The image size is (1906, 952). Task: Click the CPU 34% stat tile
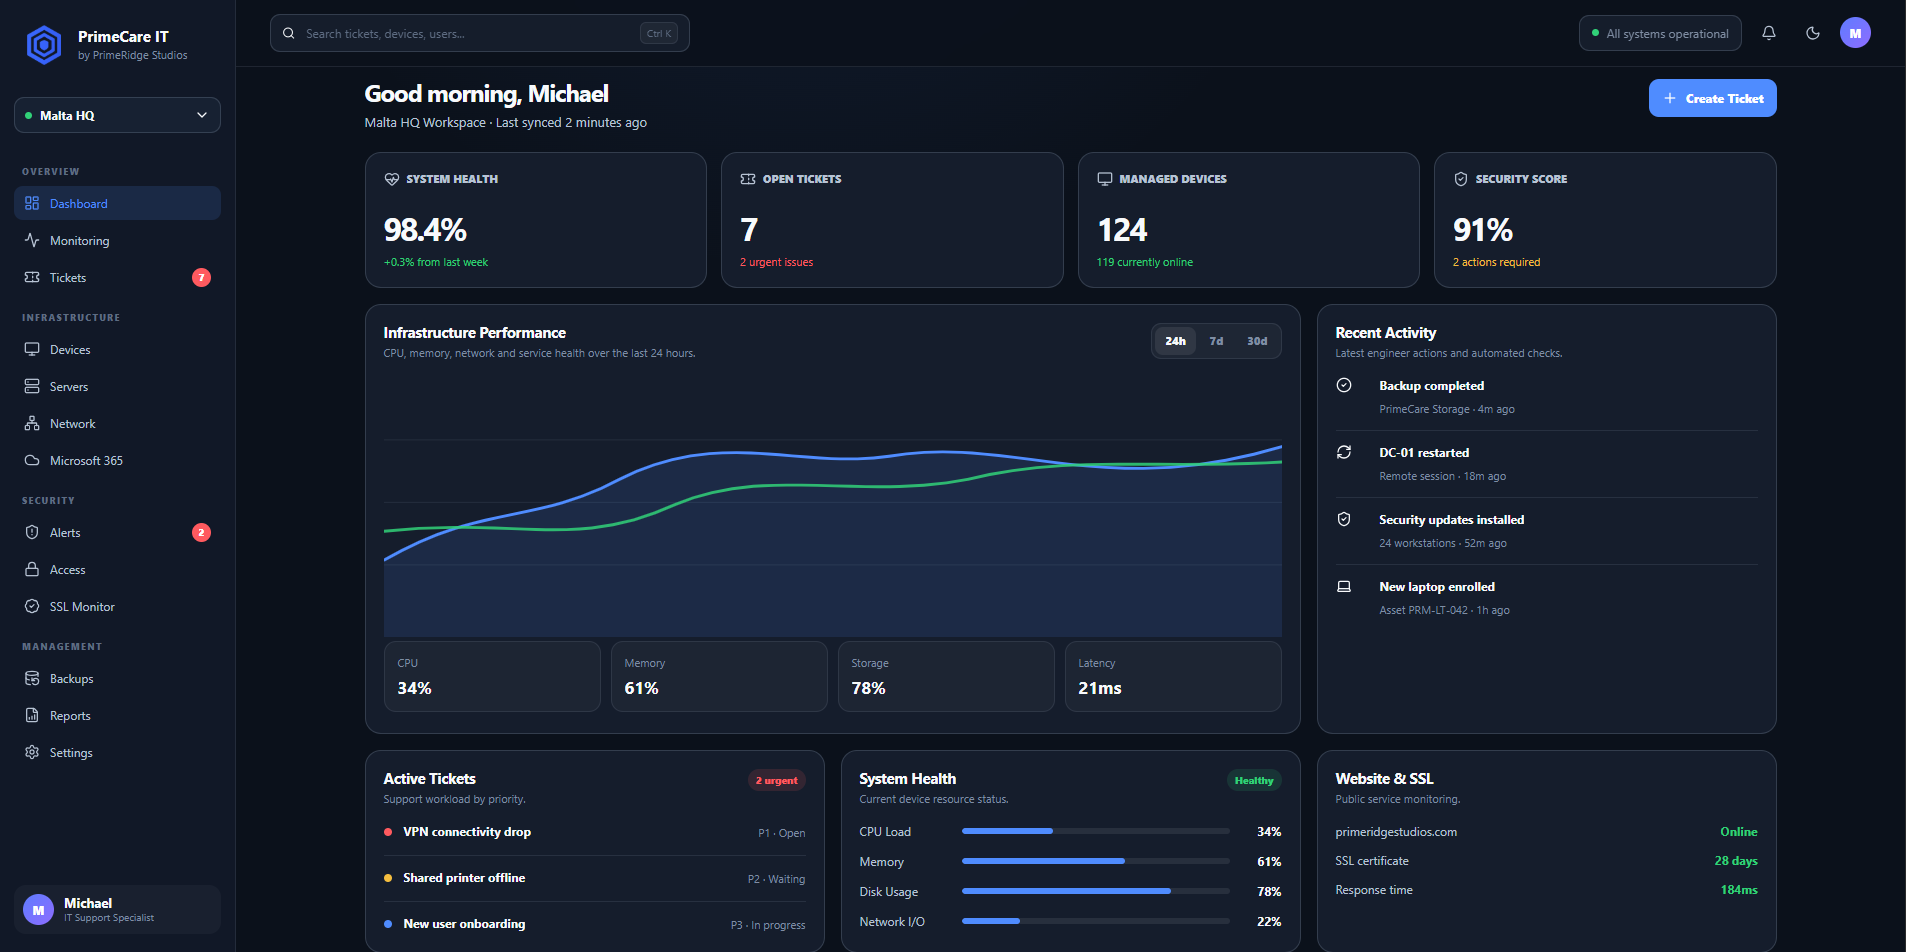point(492,676)
